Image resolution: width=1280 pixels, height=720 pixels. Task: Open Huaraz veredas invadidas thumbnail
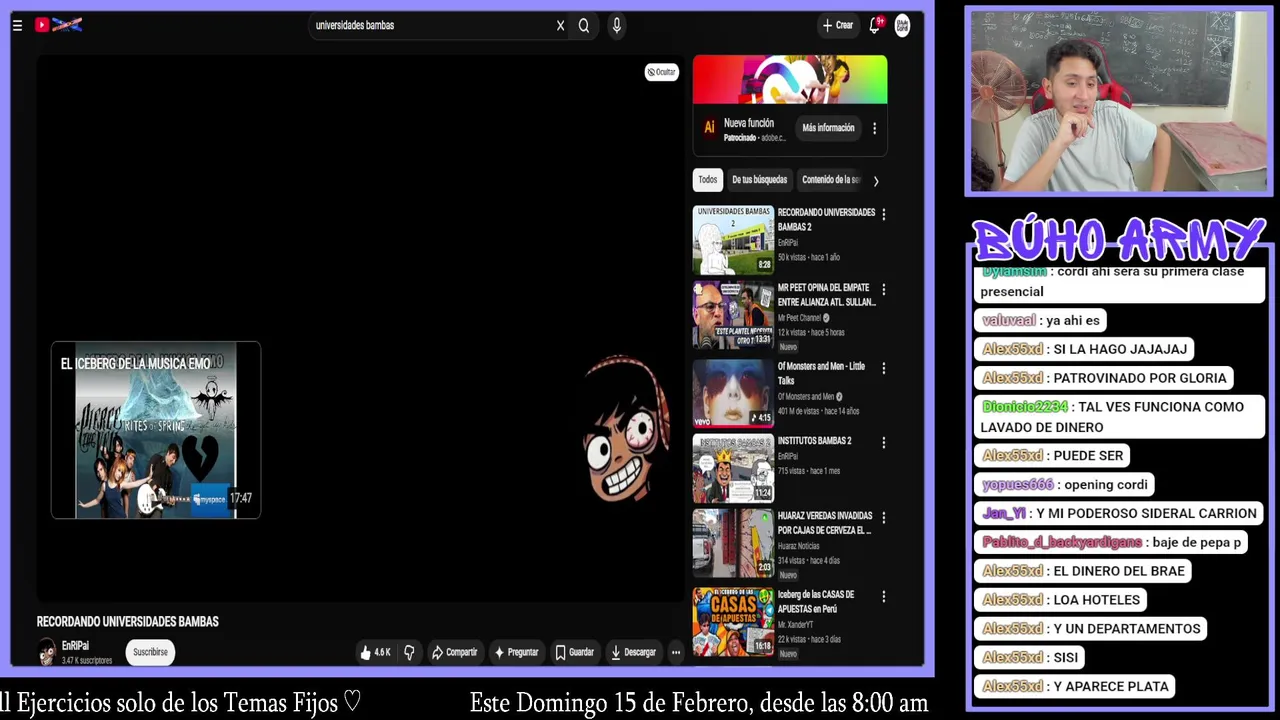coord(733,544)
